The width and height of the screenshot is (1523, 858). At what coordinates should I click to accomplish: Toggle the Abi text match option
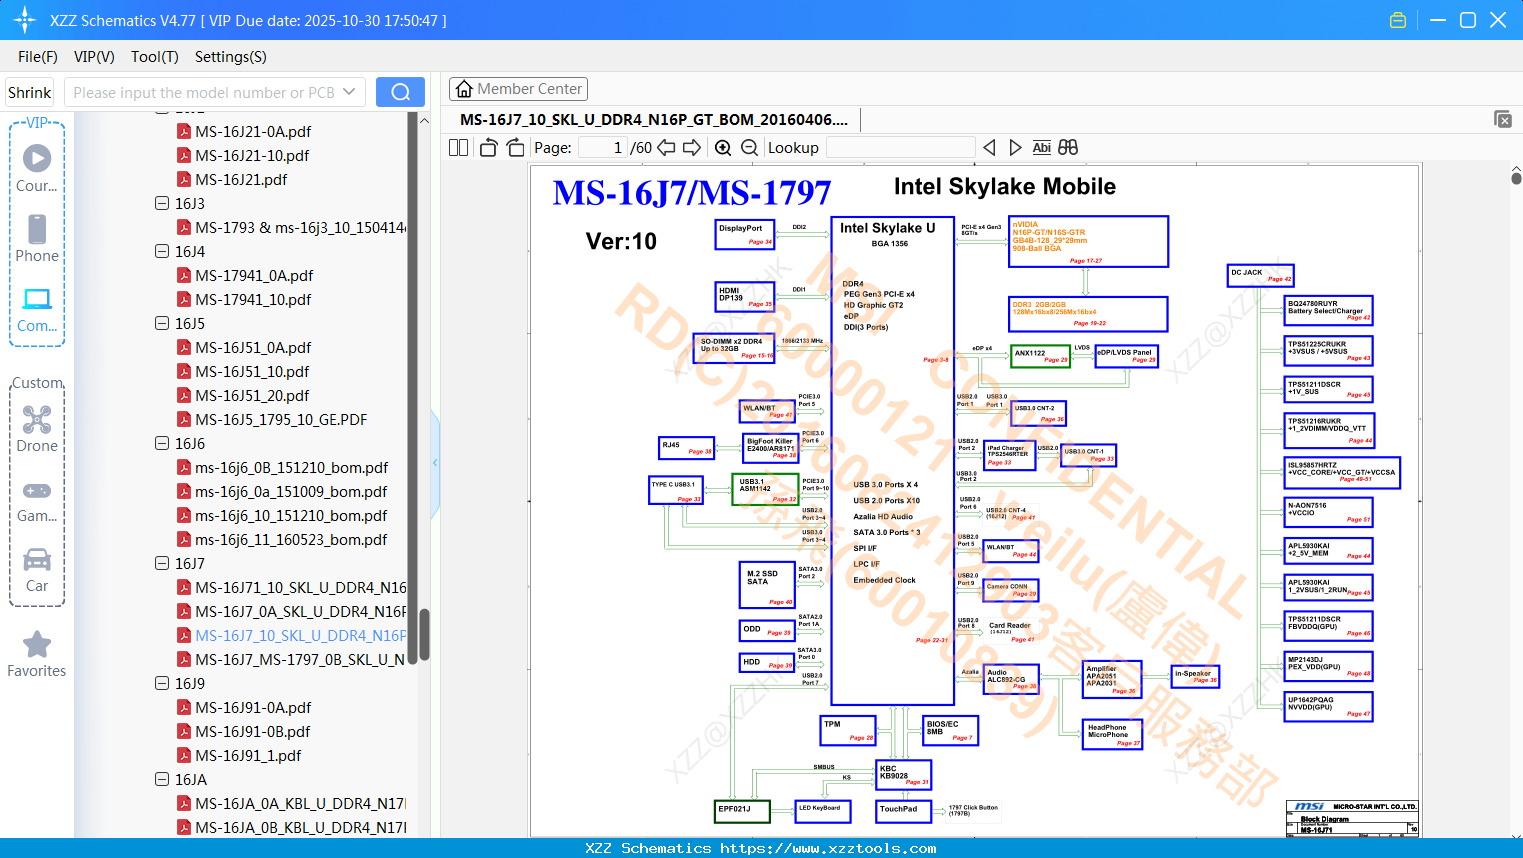point(1041,147)
